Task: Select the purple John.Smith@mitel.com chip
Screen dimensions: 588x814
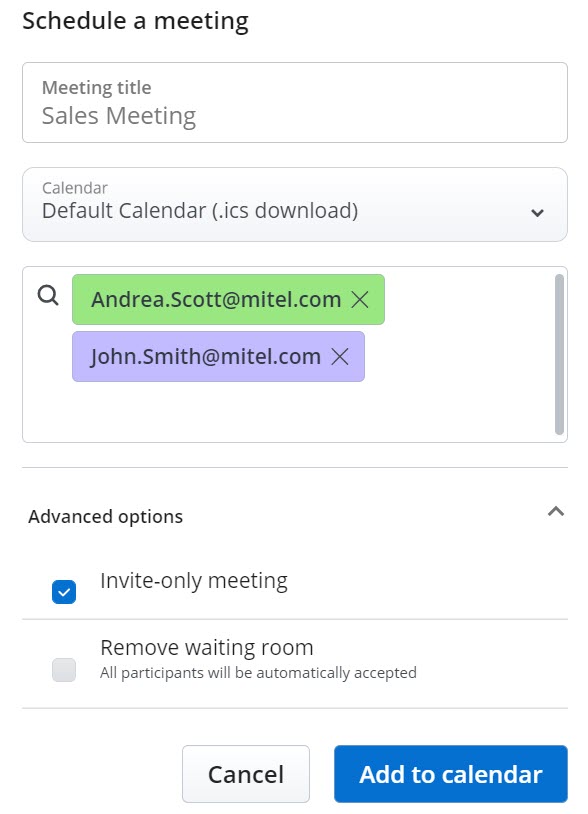Action: pos(218,357)
